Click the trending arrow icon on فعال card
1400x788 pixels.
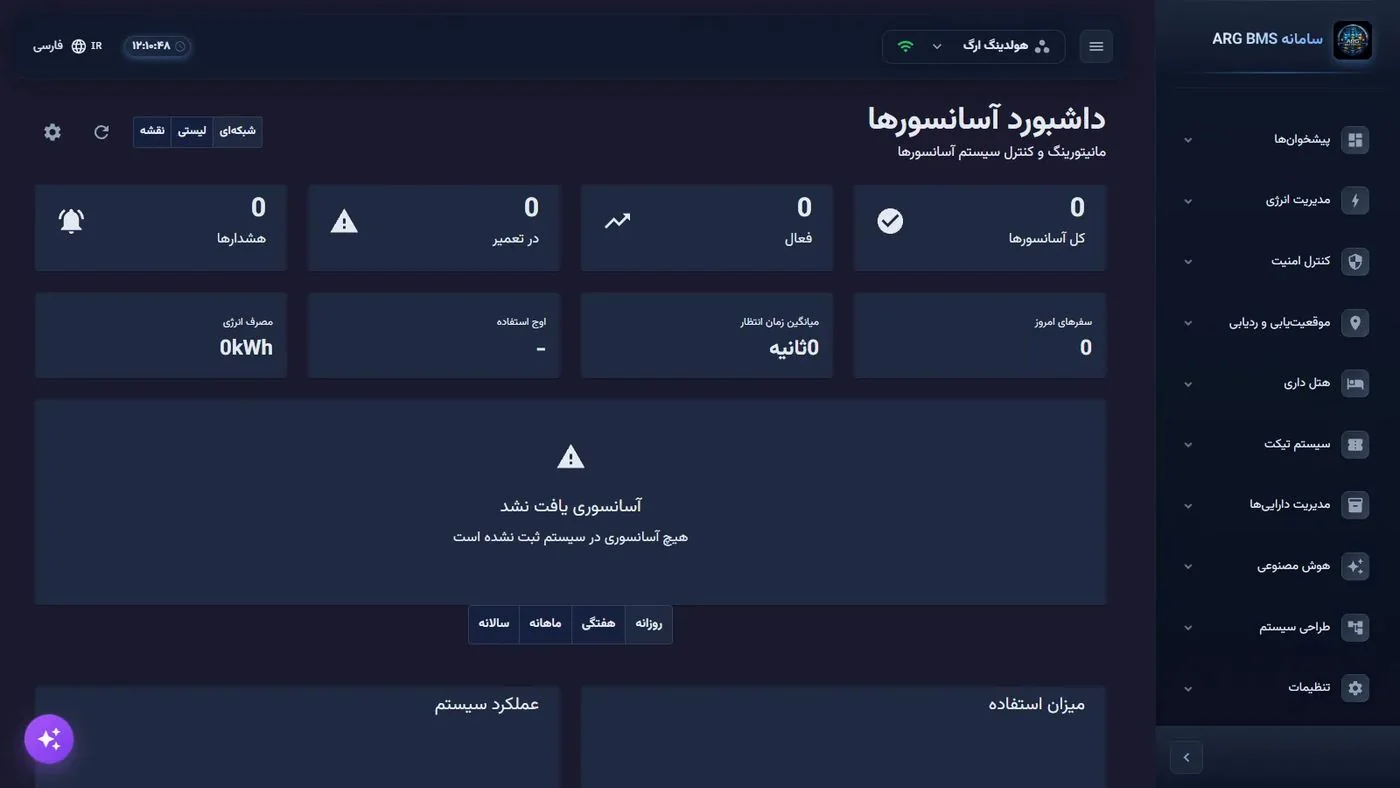tap(617, 221)
